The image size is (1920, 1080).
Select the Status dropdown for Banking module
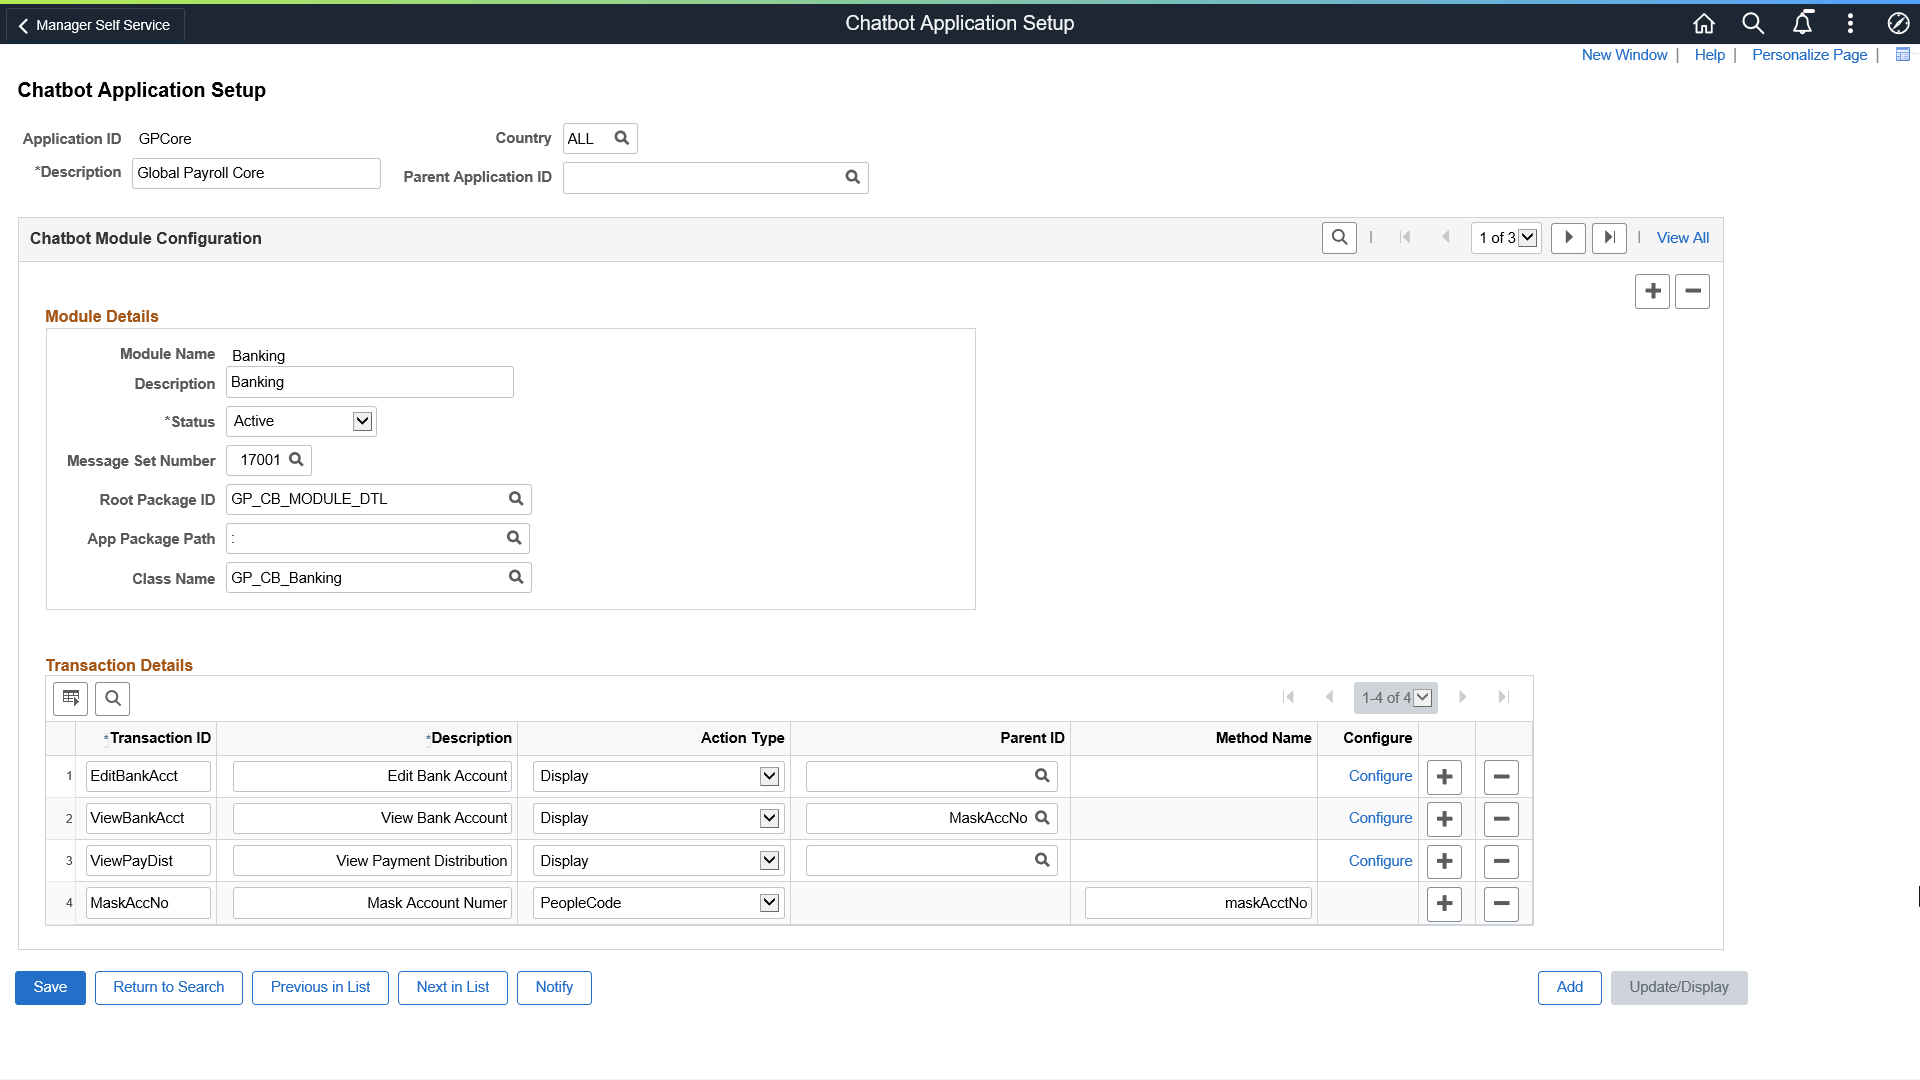tap(301, 421)
